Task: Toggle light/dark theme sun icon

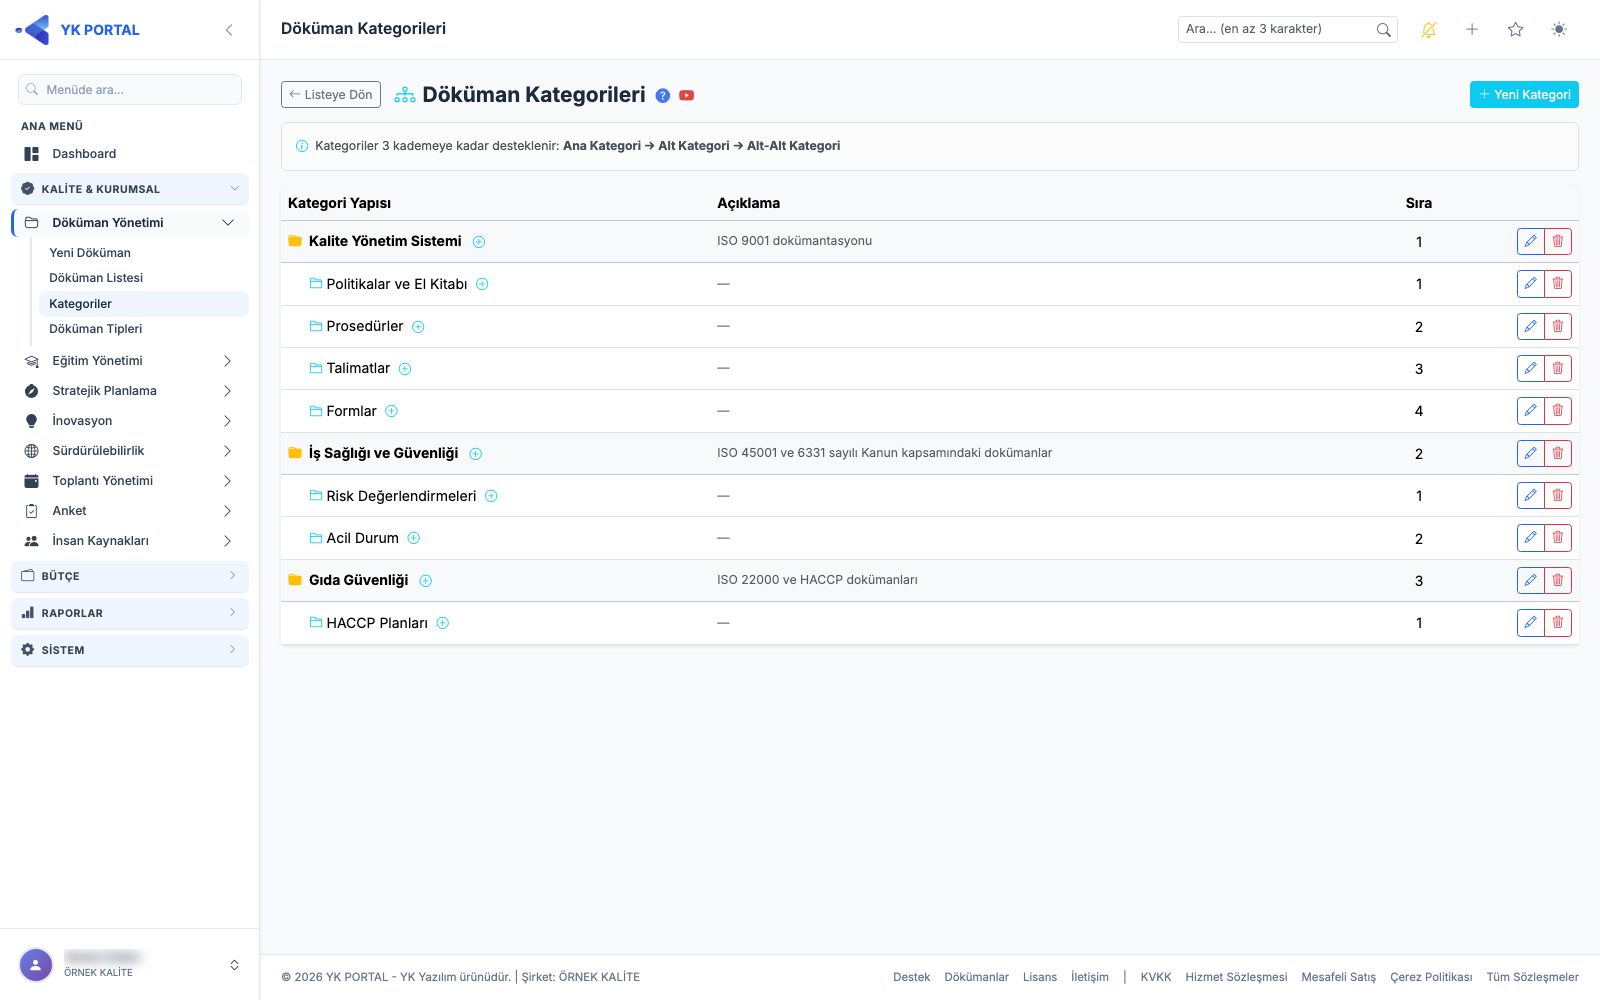Action: (x=1559, y=30)
